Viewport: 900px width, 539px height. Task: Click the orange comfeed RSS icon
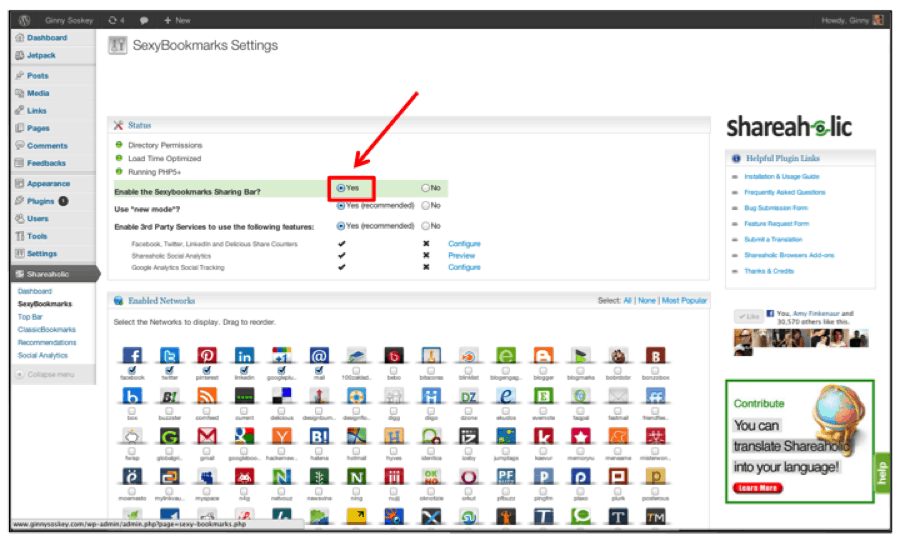[207, 395]
